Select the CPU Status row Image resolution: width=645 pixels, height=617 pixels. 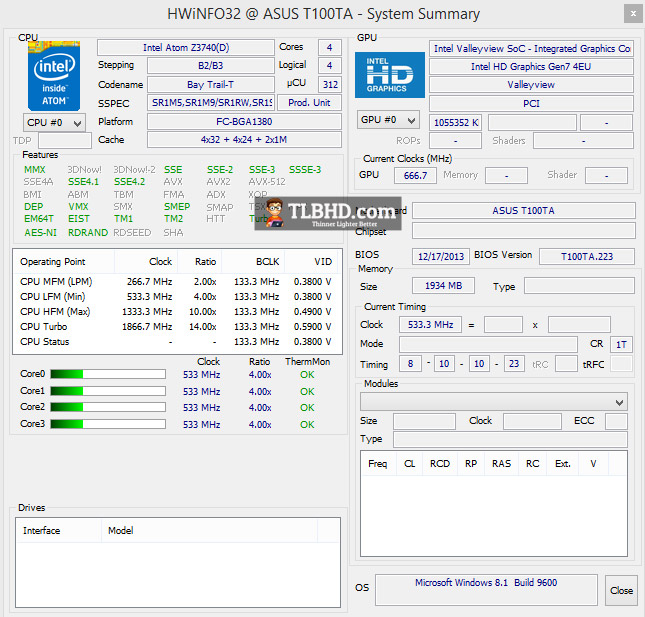(x=177, y=342)
